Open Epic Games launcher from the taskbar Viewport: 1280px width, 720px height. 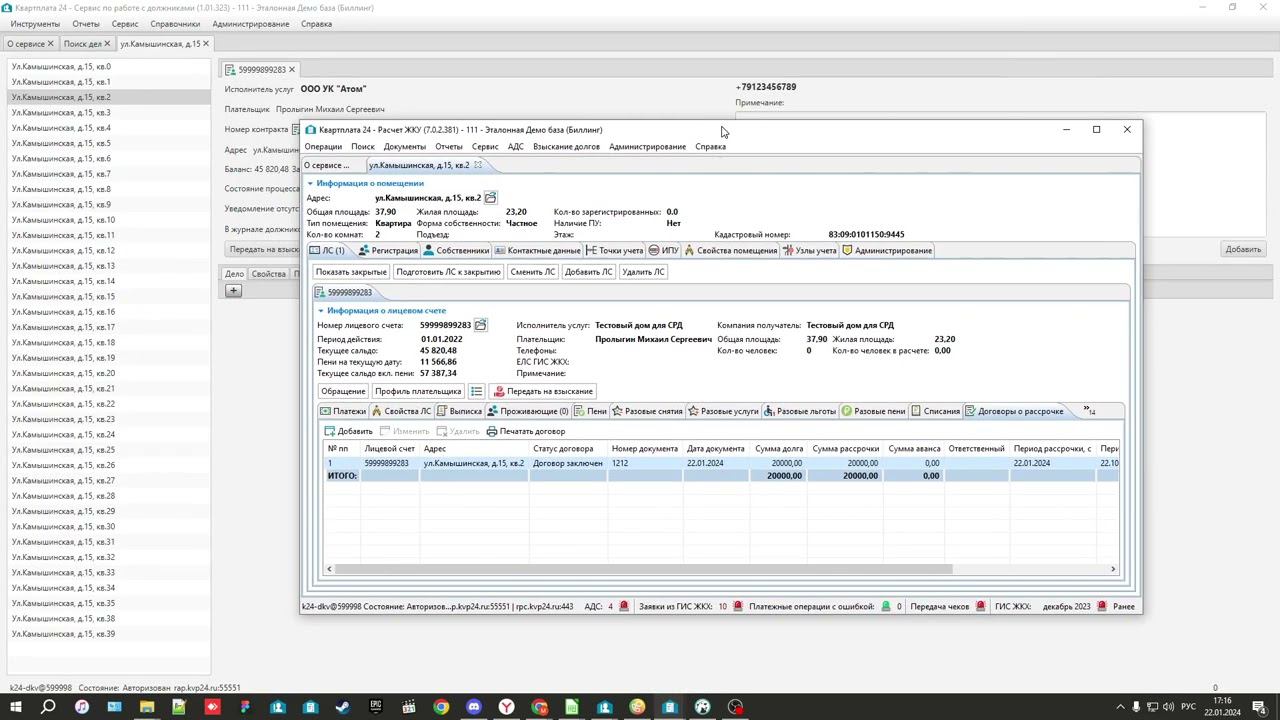point(376,707)
